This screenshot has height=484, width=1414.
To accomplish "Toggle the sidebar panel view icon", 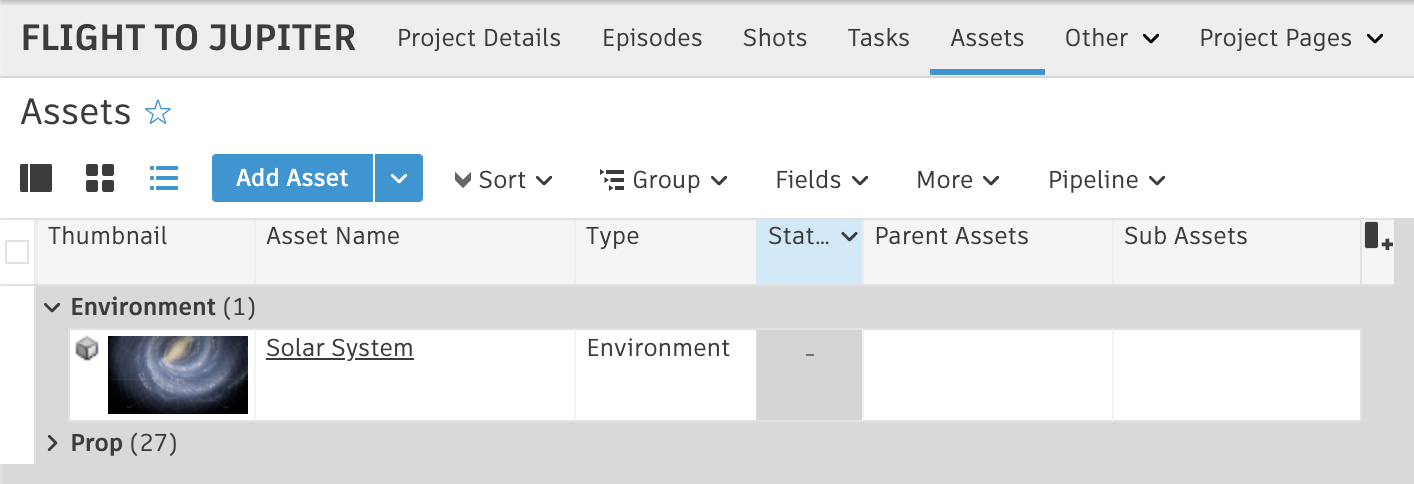I will coord(36,179).
